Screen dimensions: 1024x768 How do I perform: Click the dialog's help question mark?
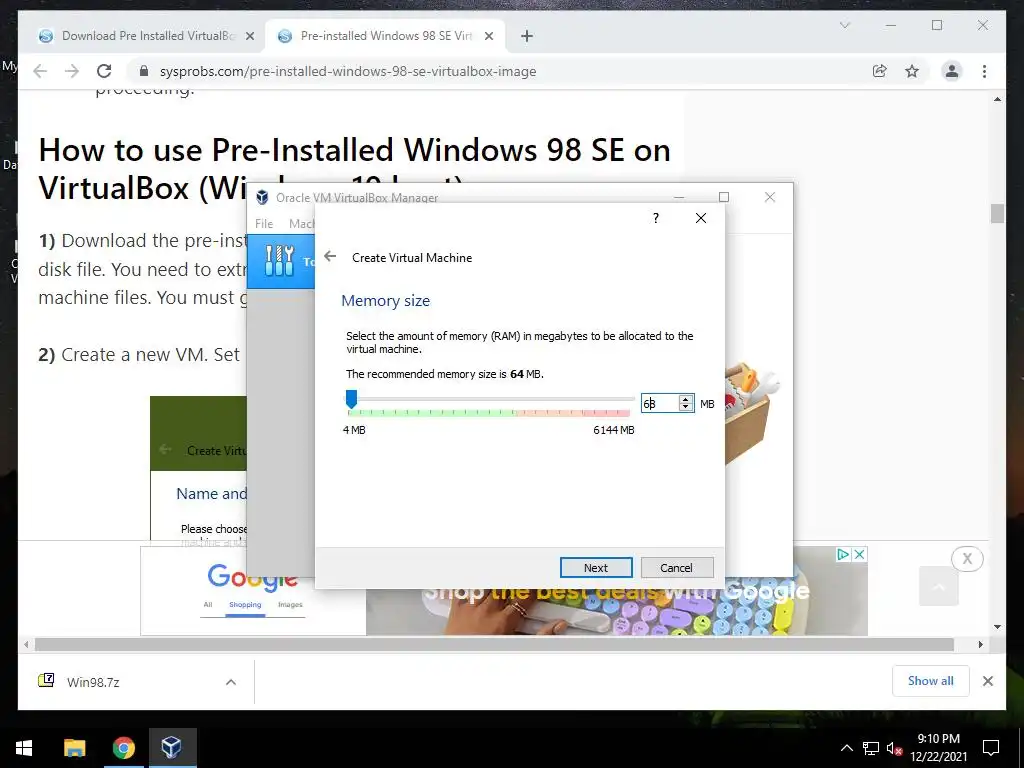[x=656, y=218]
